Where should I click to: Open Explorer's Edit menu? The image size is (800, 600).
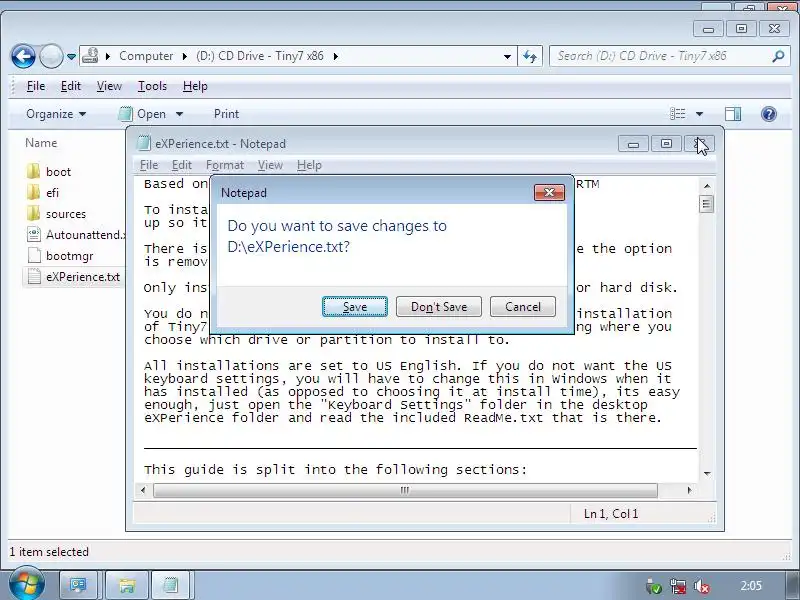tap(70, 86)
